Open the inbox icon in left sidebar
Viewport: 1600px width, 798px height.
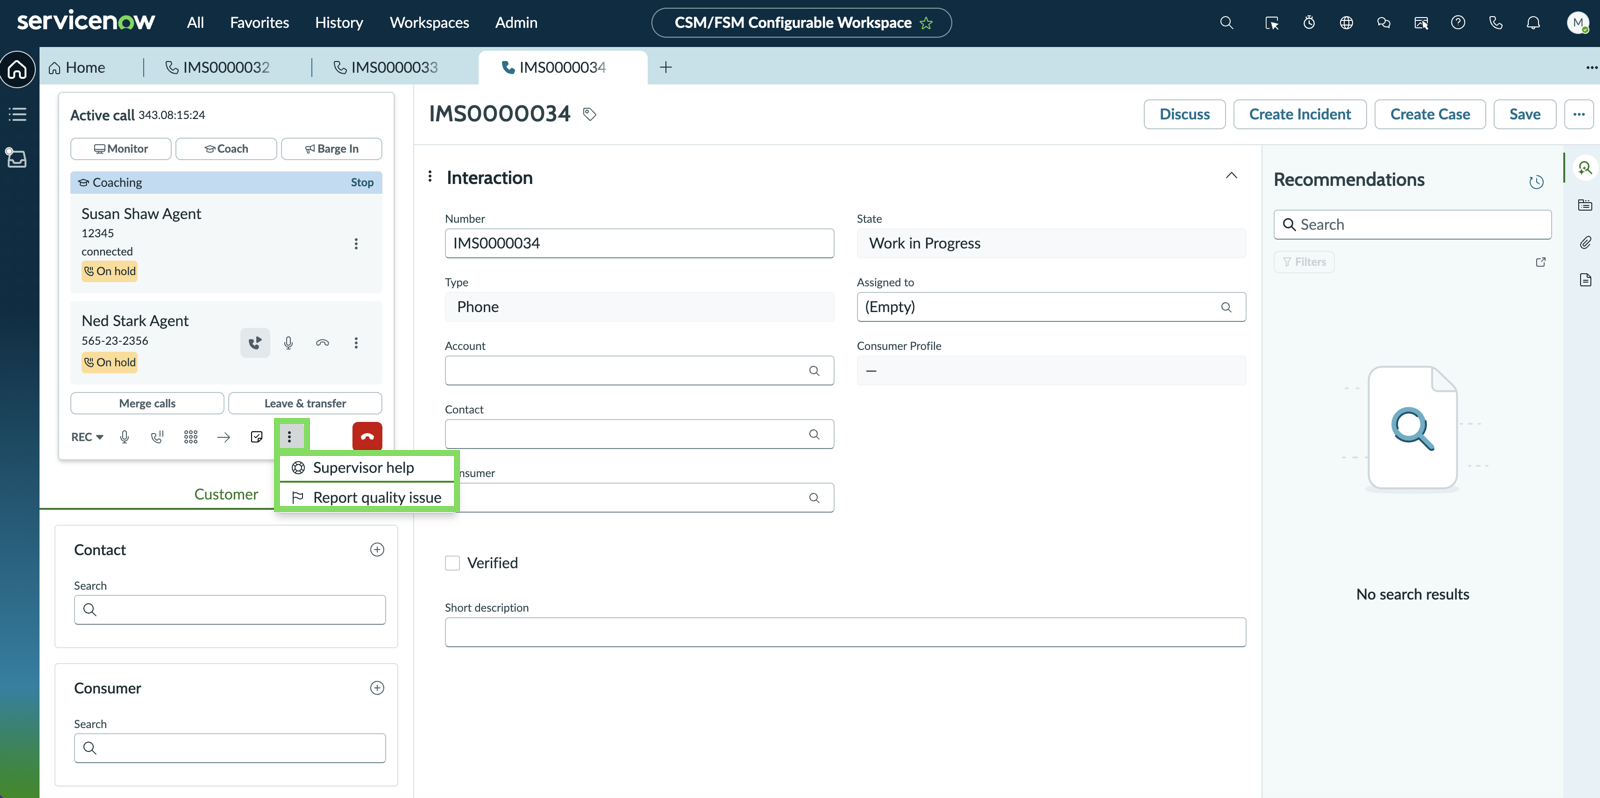(x=17, y=158)
